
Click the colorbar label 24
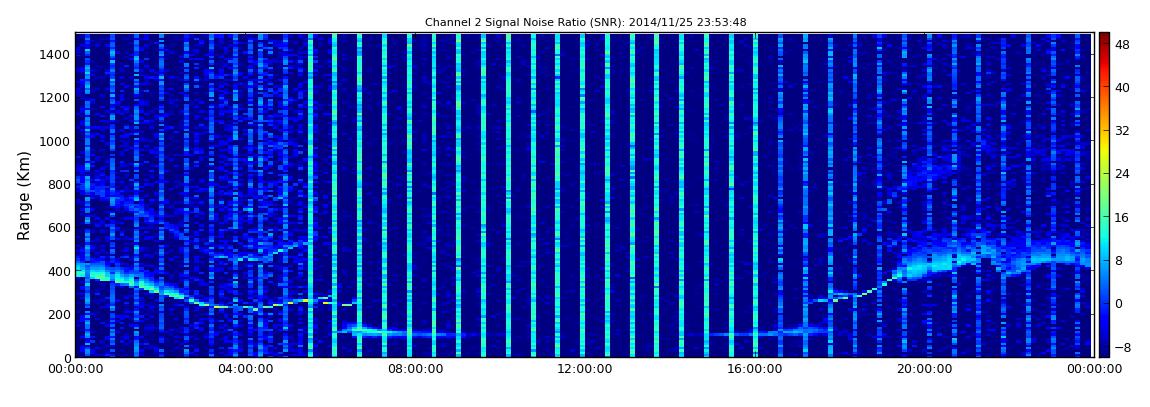1123,173
